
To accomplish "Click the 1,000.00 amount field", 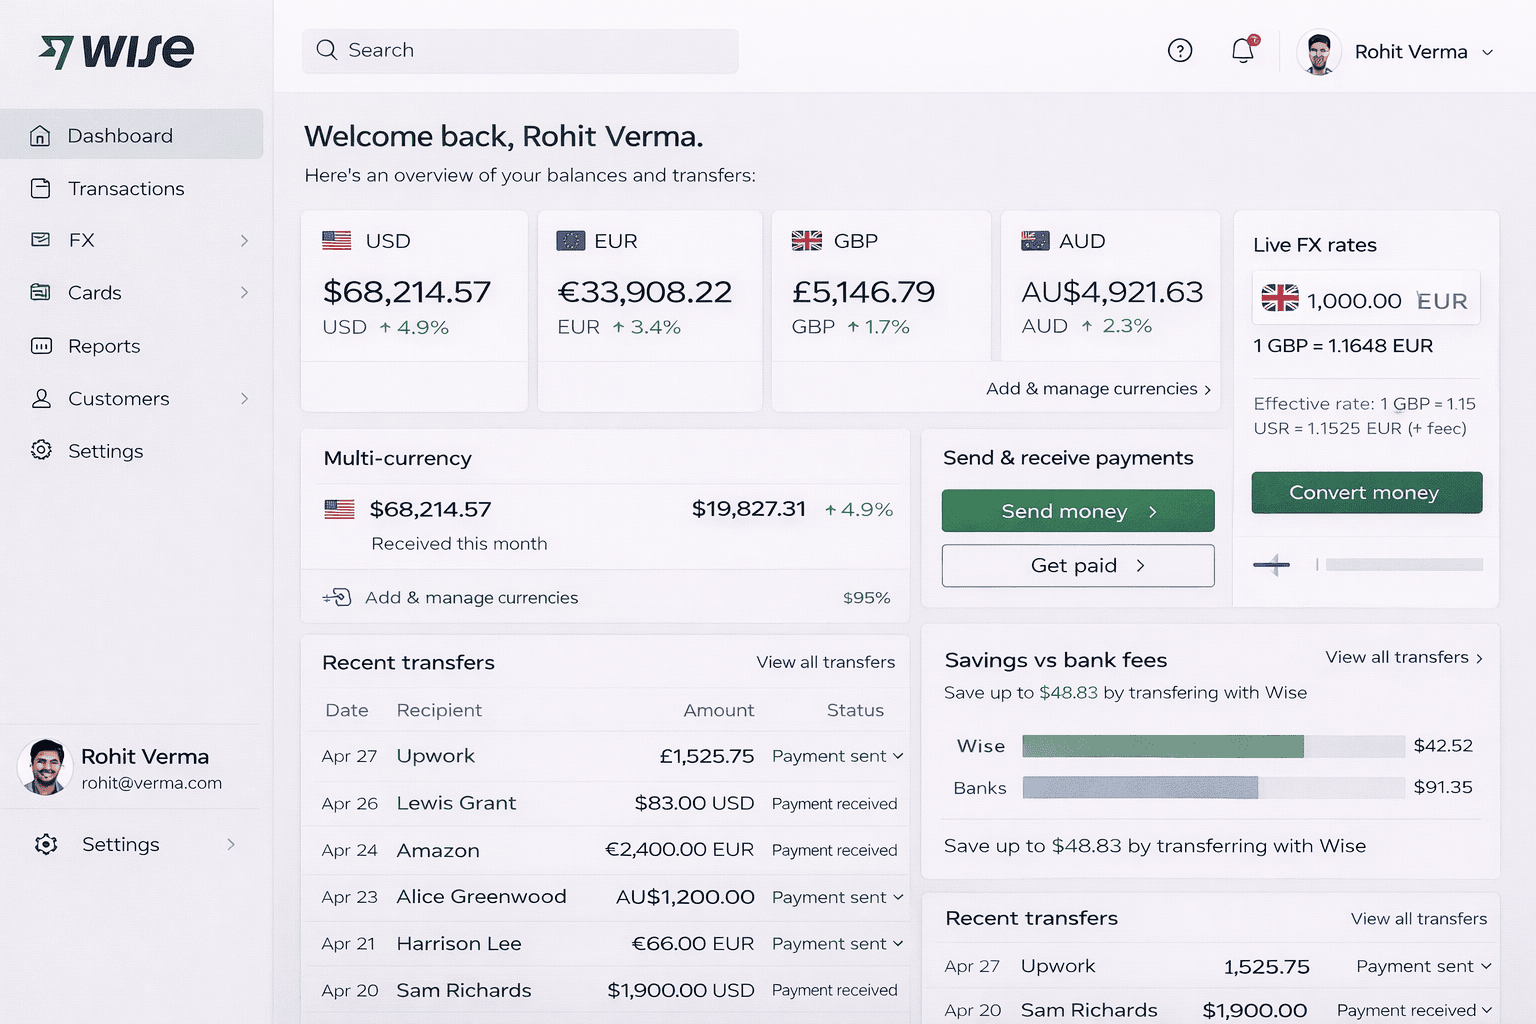I will 1354,301.
